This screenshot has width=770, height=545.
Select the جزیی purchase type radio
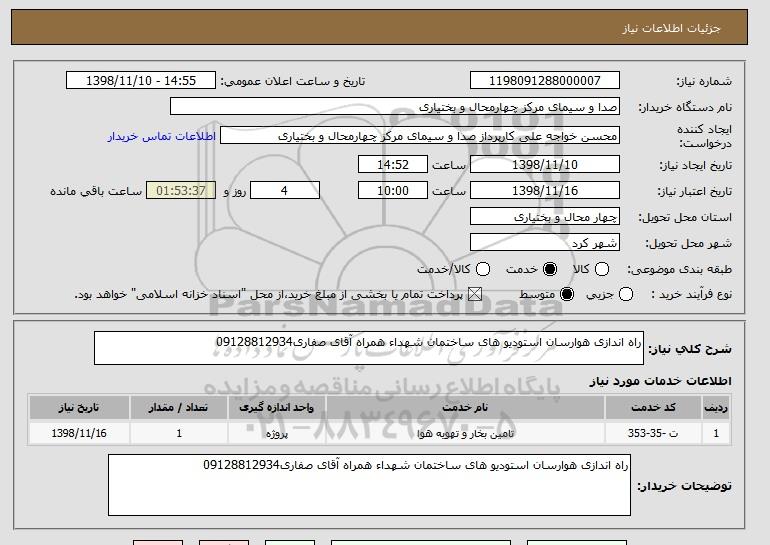coord(626,294)
